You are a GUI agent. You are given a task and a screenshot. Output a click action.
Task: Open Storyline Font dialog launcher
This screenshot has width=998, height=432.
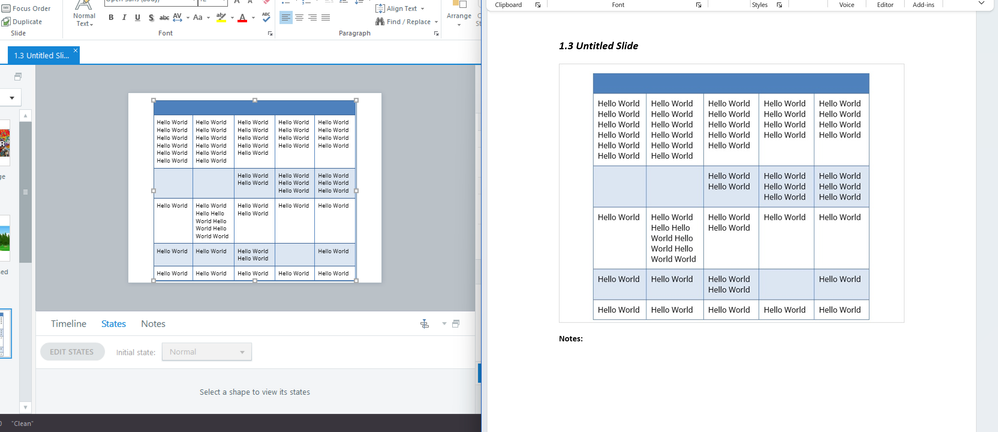point(270,34)
